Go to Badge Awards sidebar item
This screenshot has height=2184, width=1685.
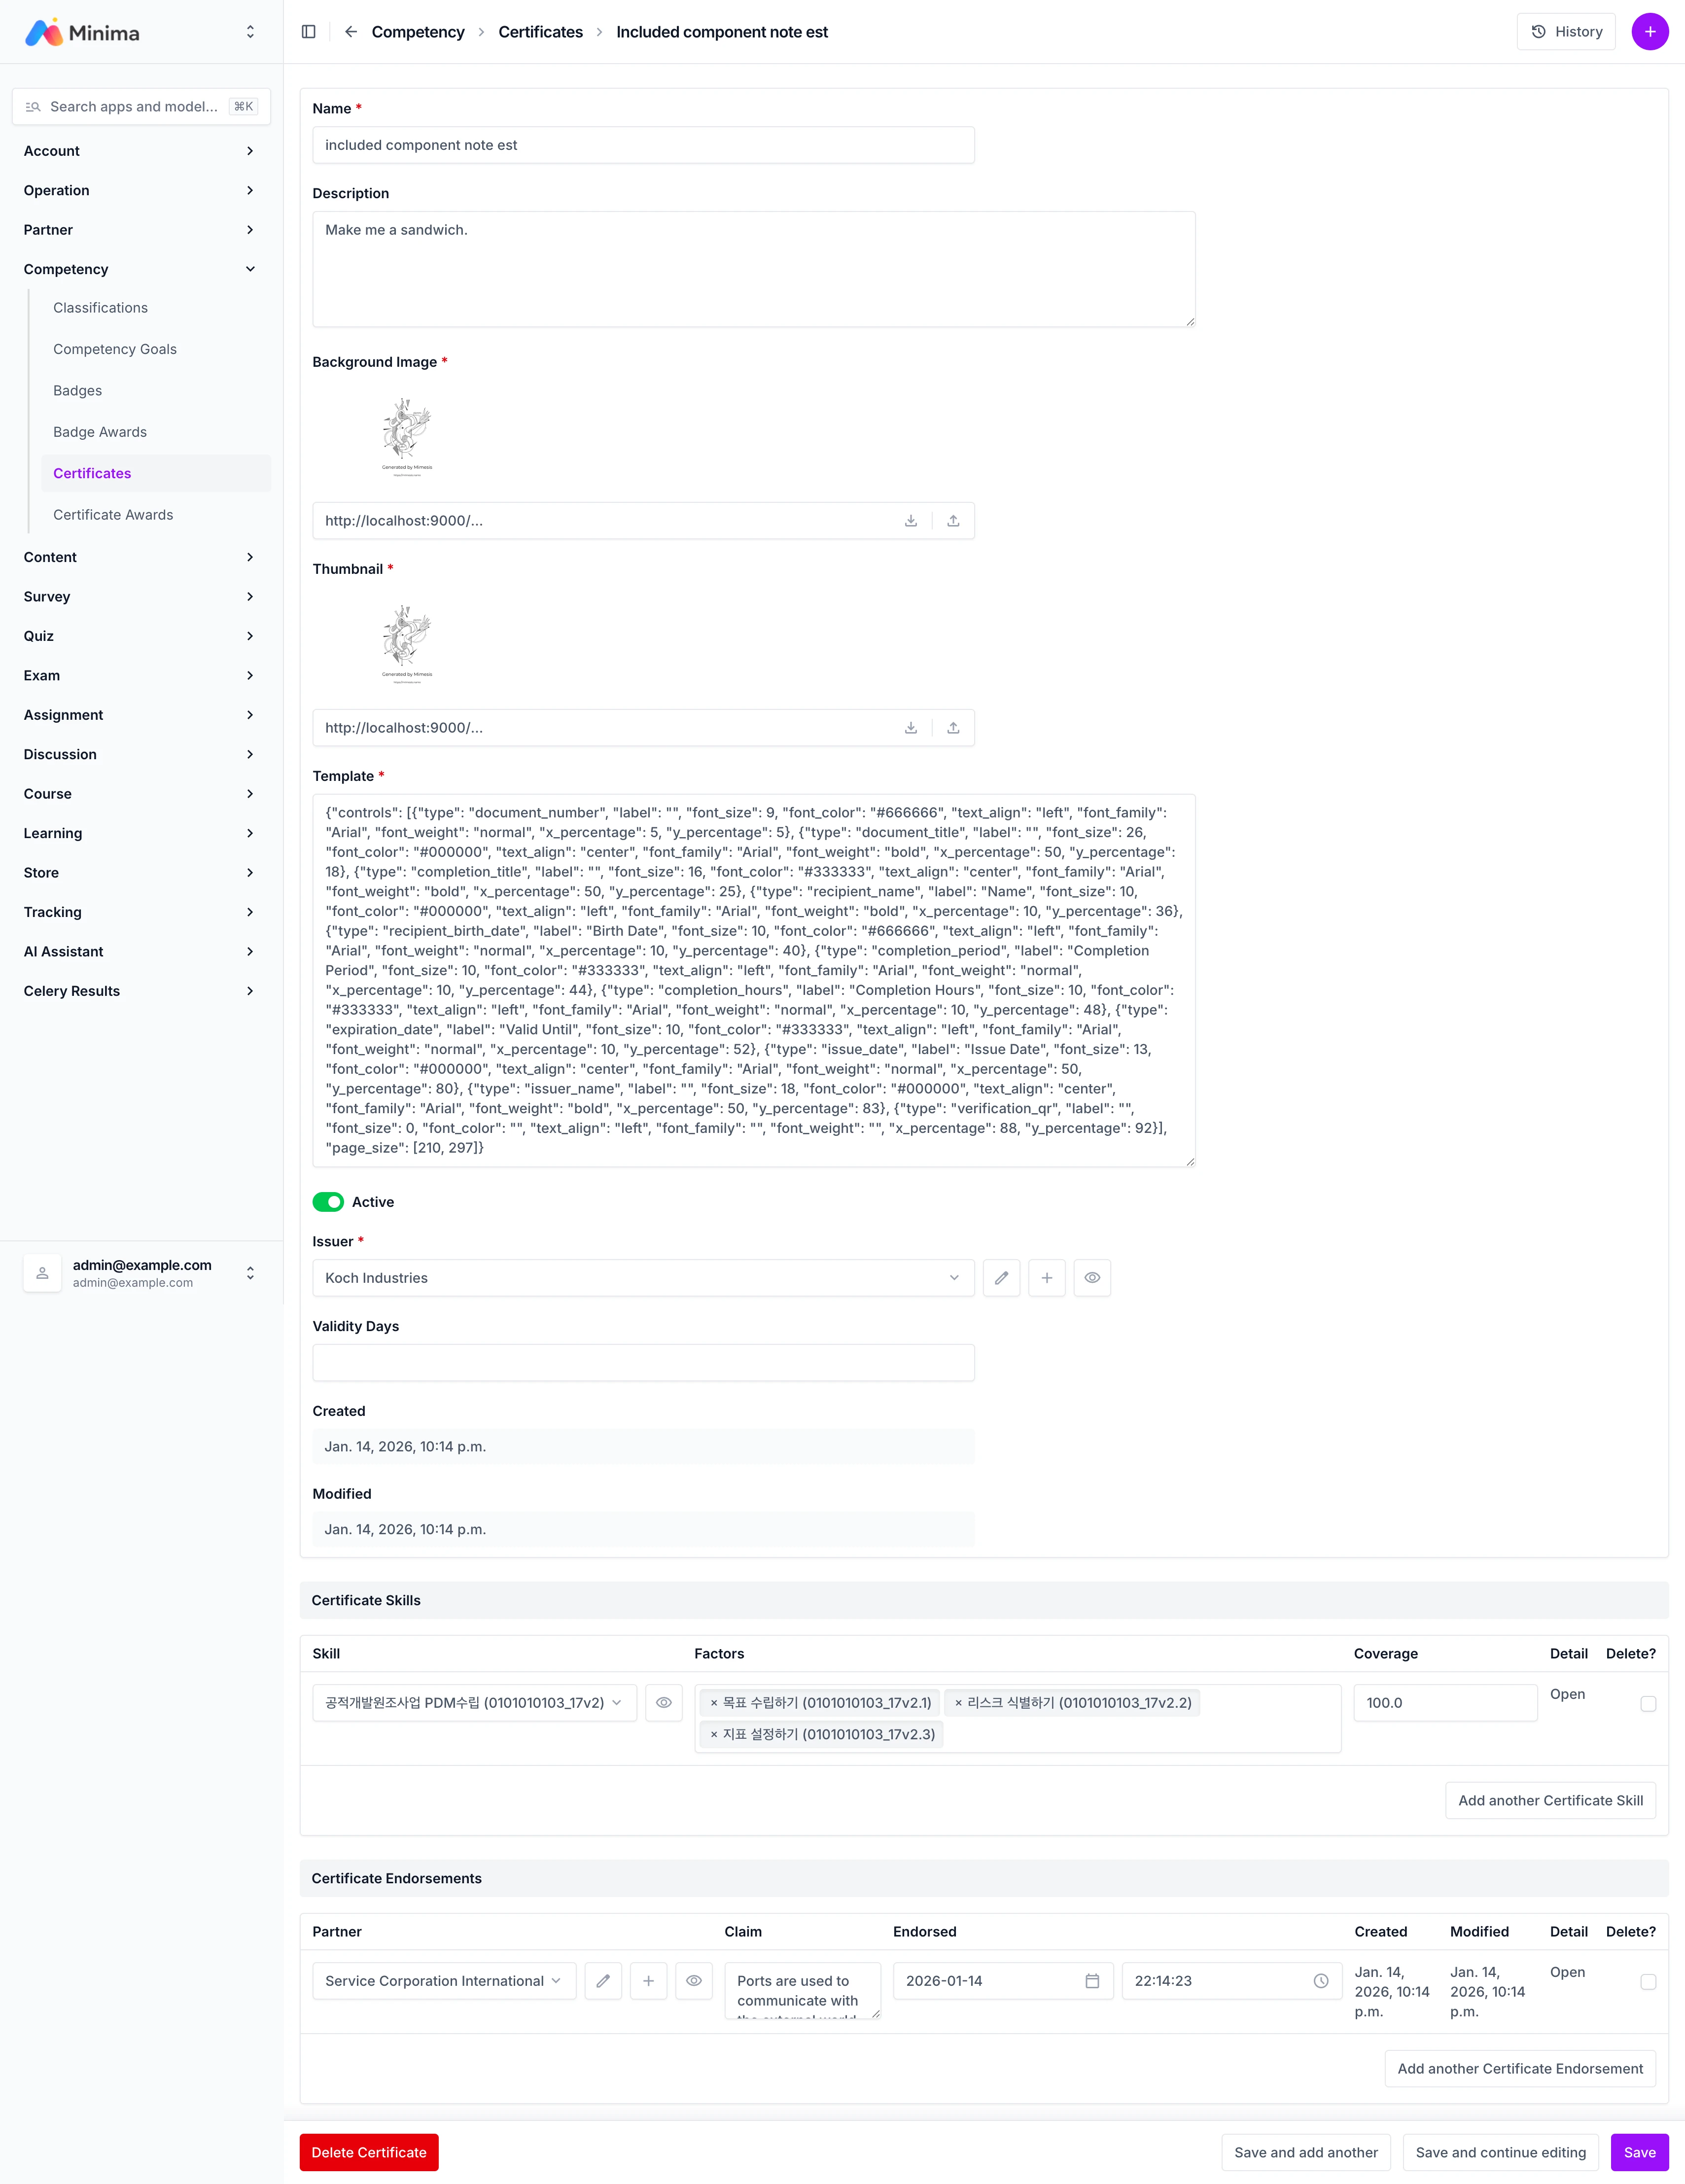click(100, 432)
